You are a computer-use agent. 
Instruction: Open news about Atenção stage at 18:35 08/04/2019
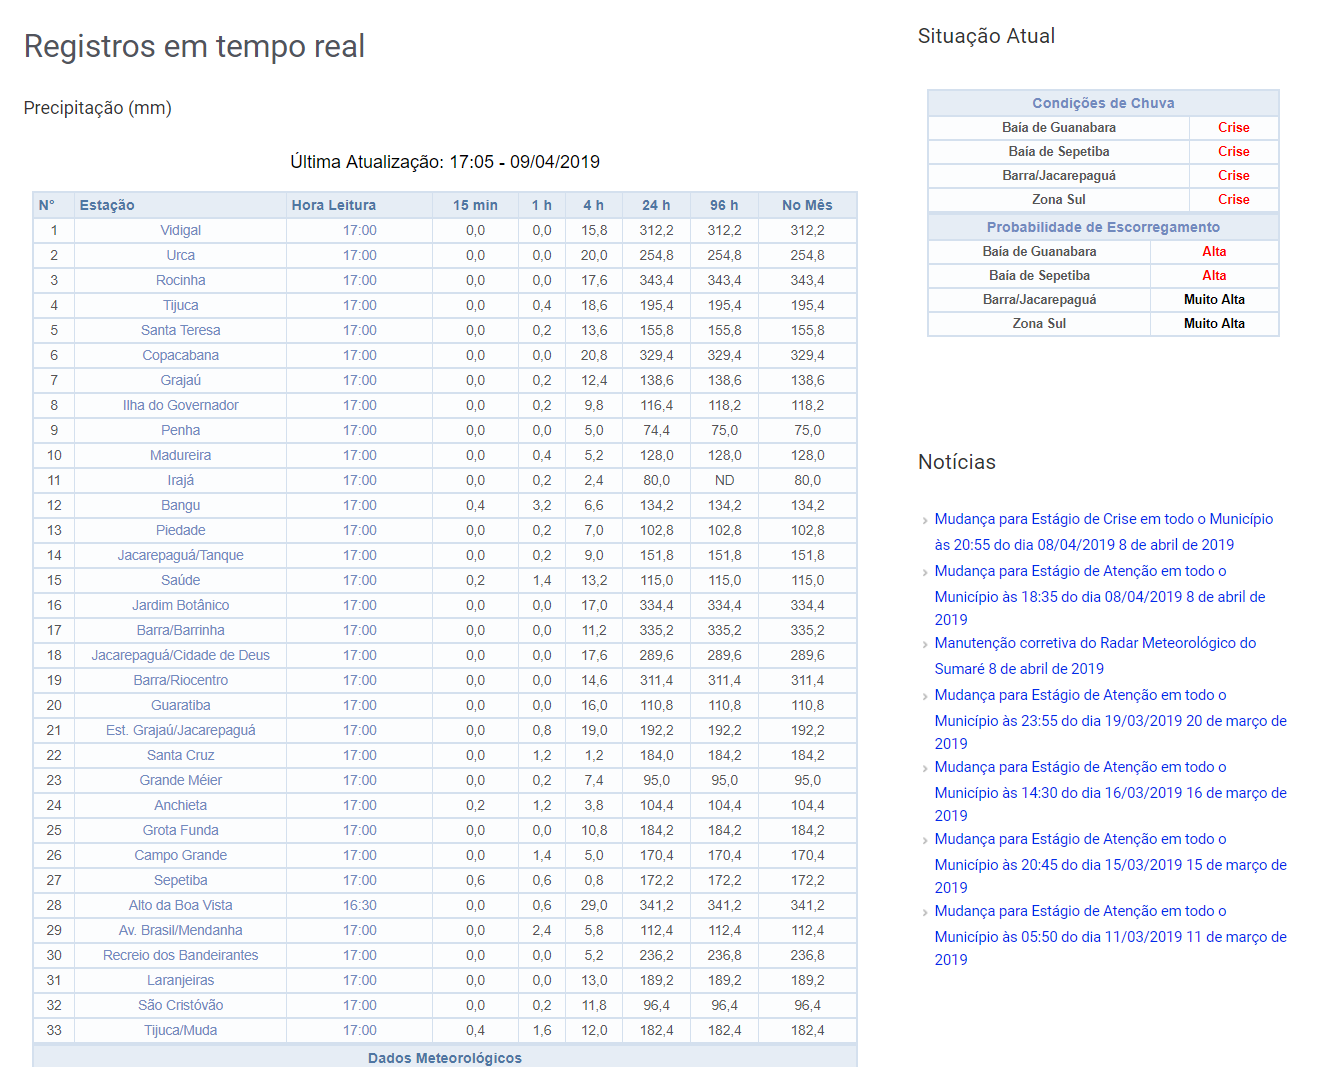point(1100,595)
